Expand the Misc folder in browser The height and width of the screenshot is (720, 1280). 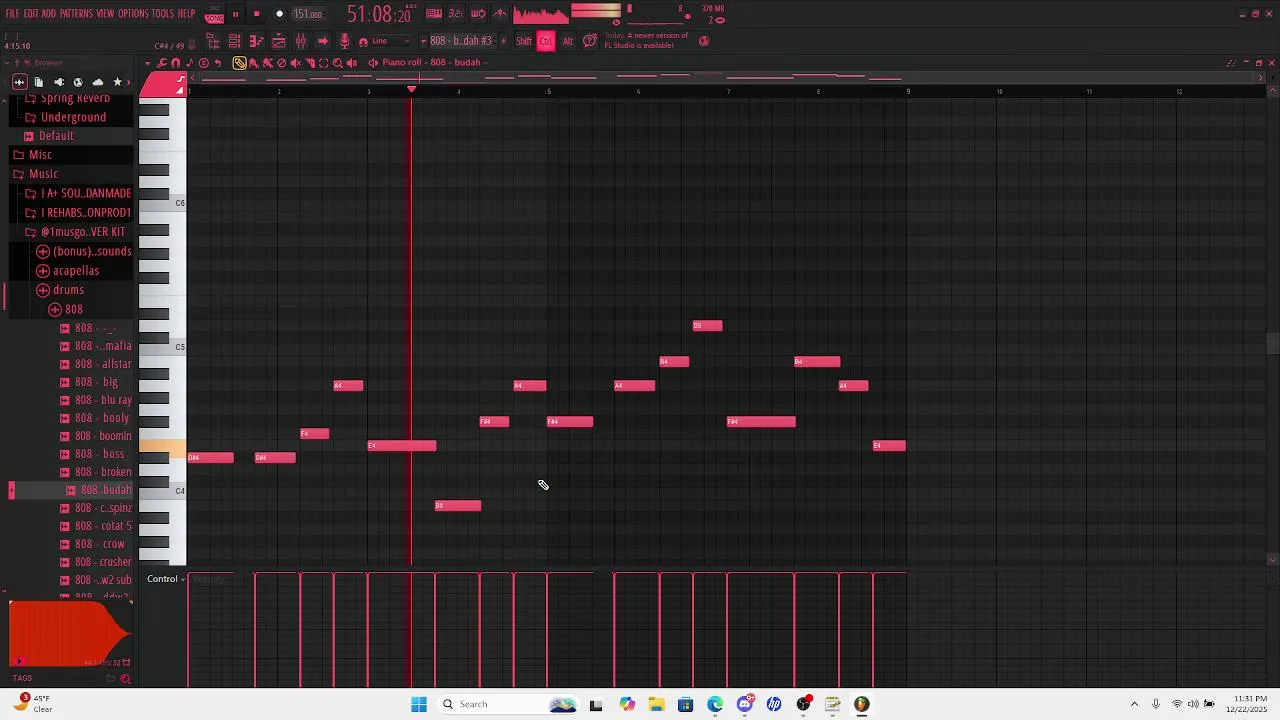click(40, 155)
